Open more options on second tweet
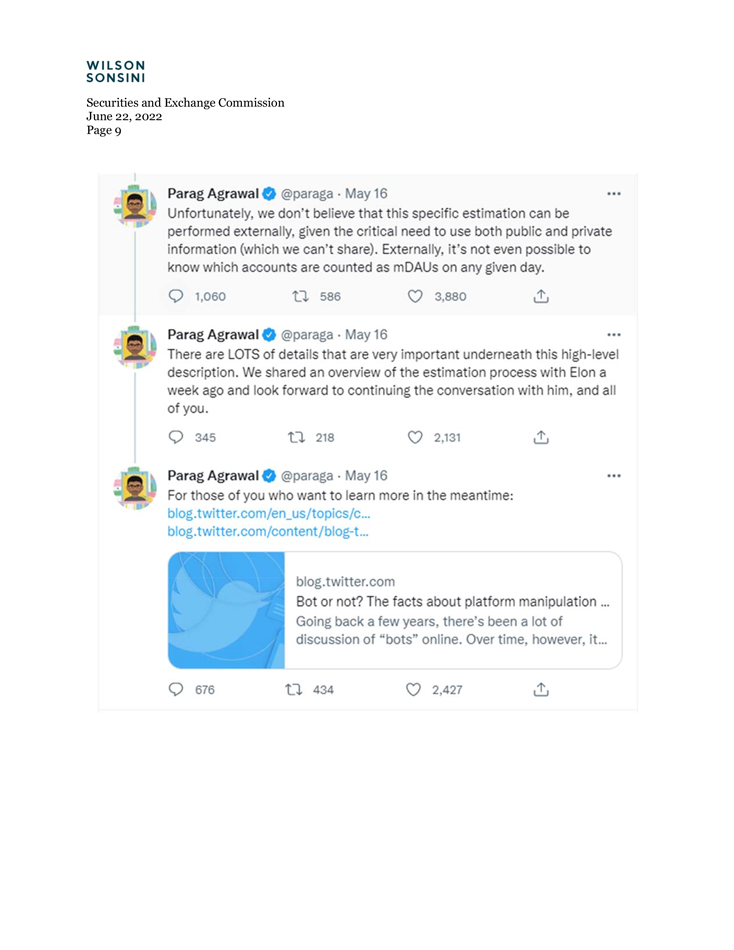Image resolution: width=734 pixels, height=950 pixels. coord(614,335)
